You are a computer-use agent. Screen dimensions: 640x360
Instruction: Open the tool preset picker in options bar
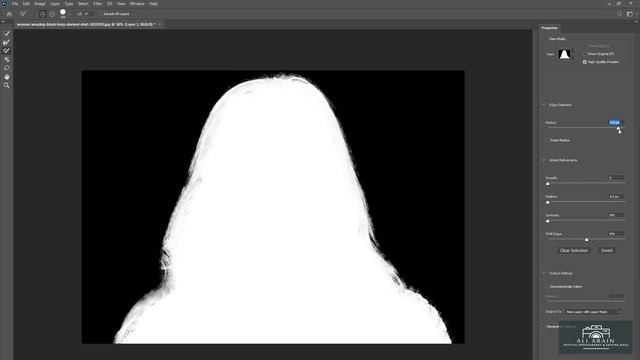(24, 14)
